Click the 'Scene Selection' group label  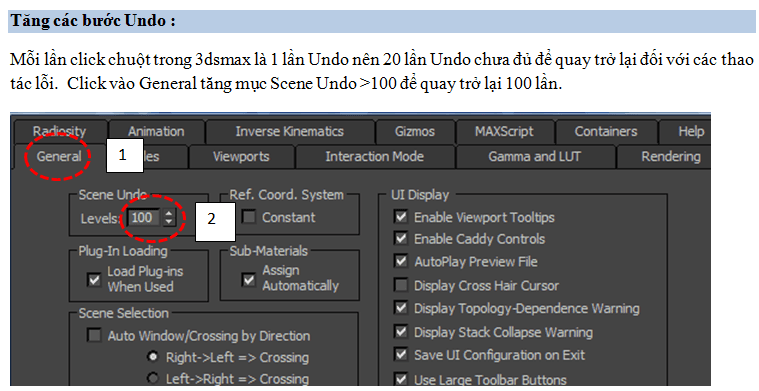(x=123, y=313)
